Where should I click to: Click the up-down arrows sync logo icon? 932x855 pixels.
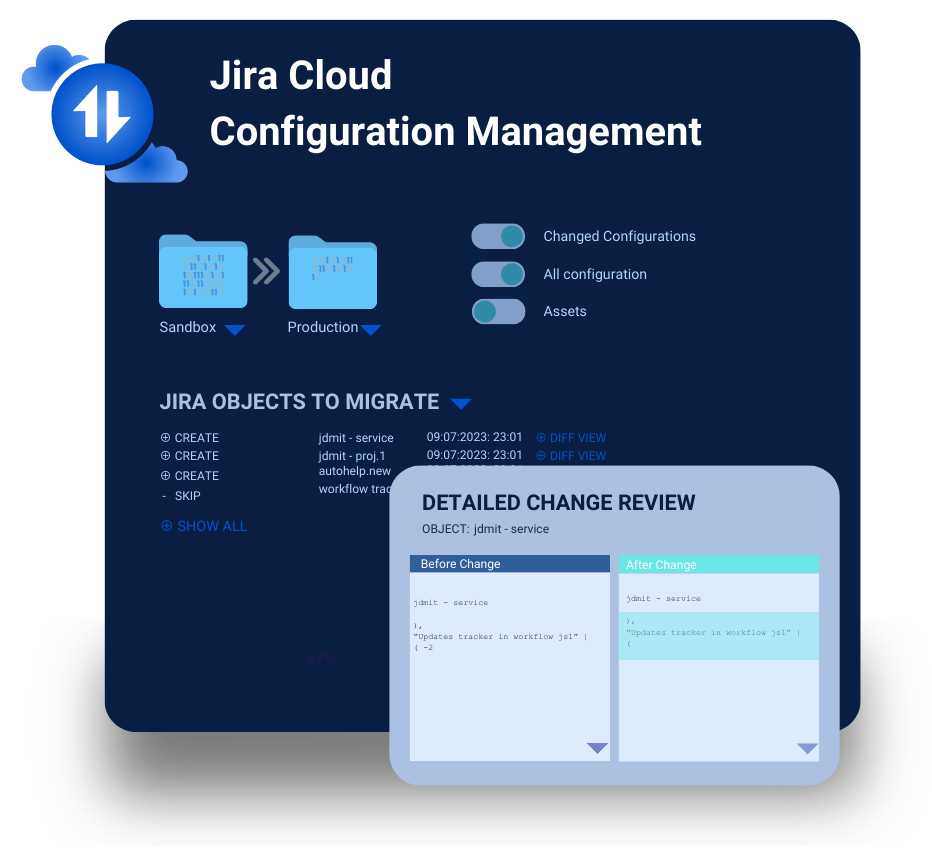pos(102,114)
